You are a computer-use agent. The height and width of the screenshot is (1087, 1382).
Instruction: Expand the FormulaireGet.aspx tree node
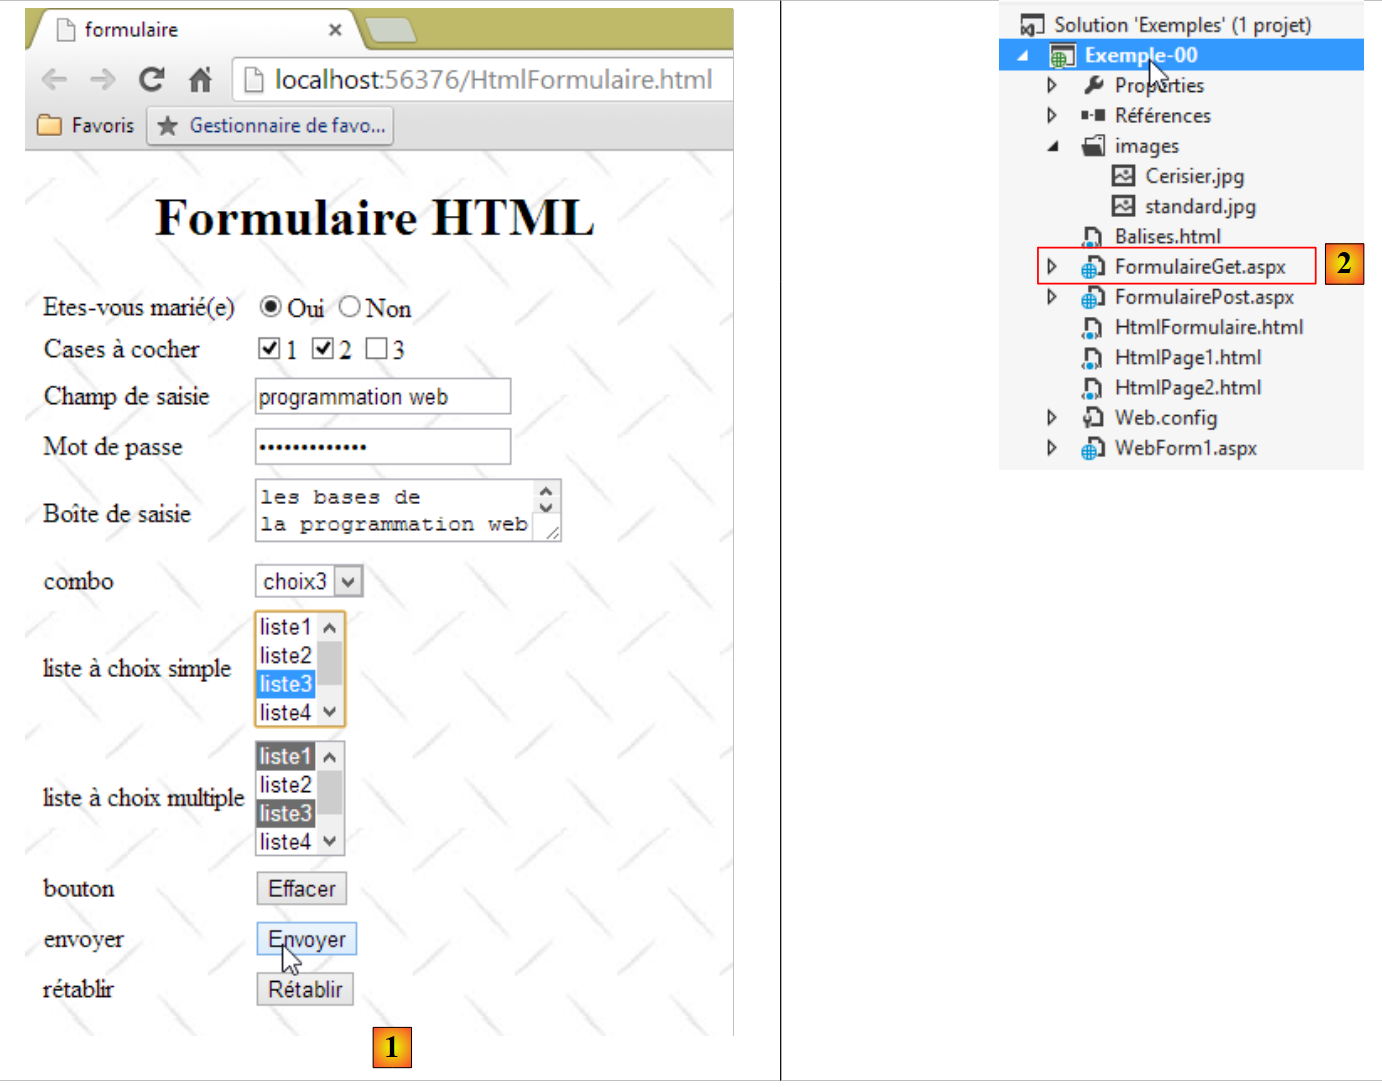[1052, 267]
